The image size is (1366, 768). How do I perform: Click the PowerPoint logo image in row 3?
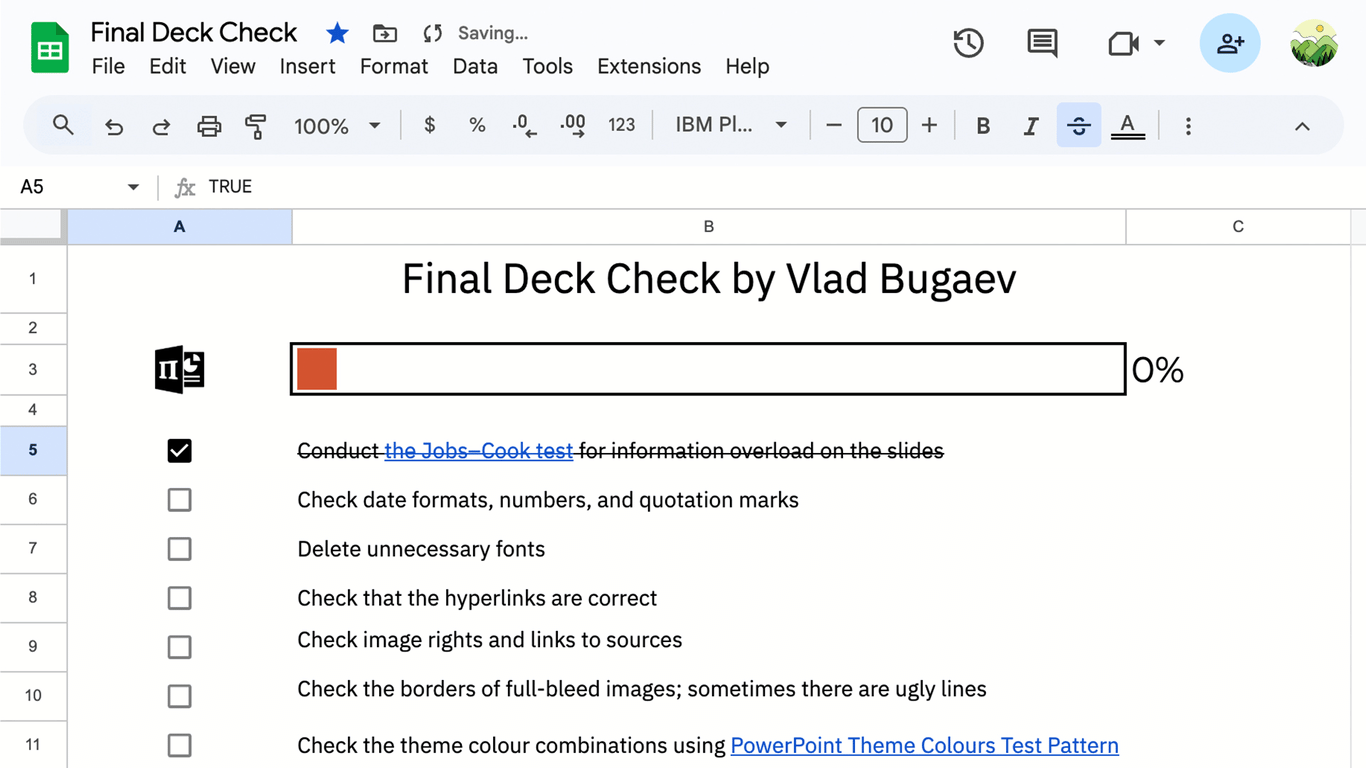click(x=180, y=369)
